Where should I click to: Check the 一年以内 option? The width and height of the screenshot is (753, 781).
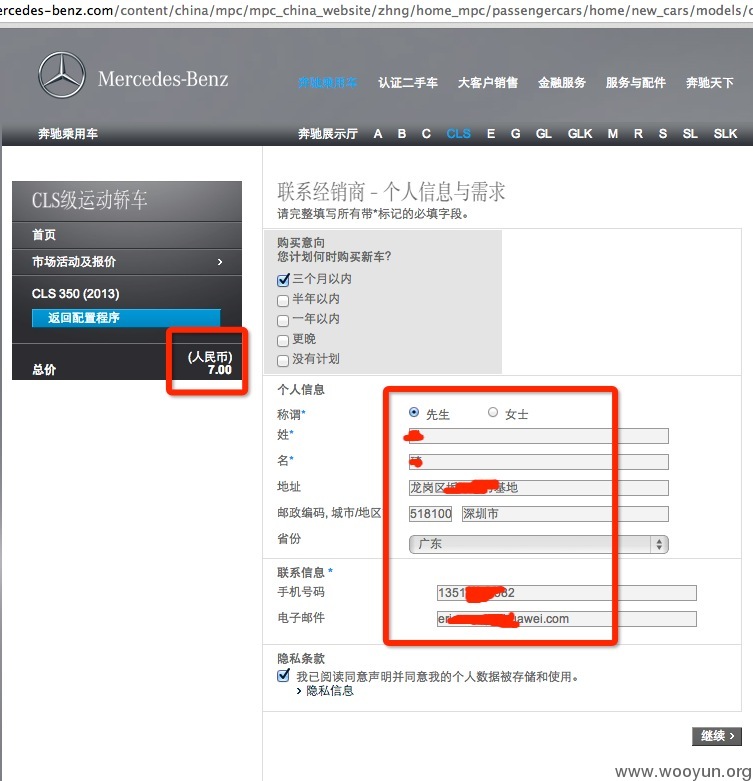[283, 320]
